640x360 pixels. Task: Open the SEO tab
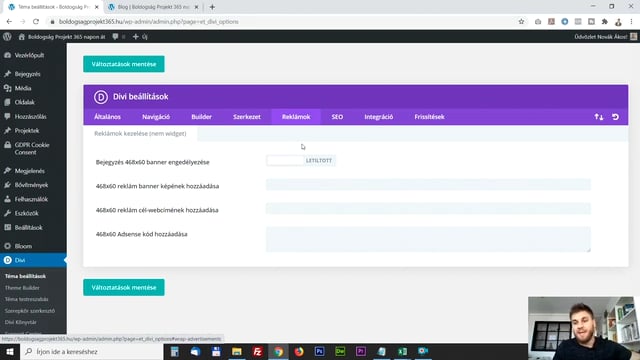click(x=337, y=117)
